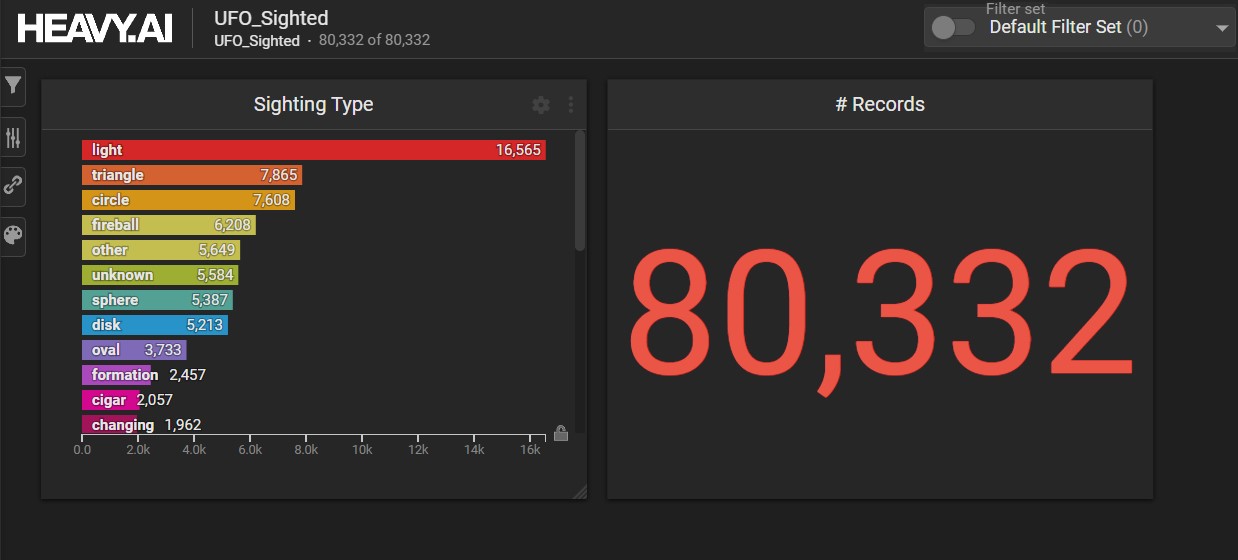Open the filter panel funnel icon
This screenshot has height=560, width=1238.
coord(13,86)
